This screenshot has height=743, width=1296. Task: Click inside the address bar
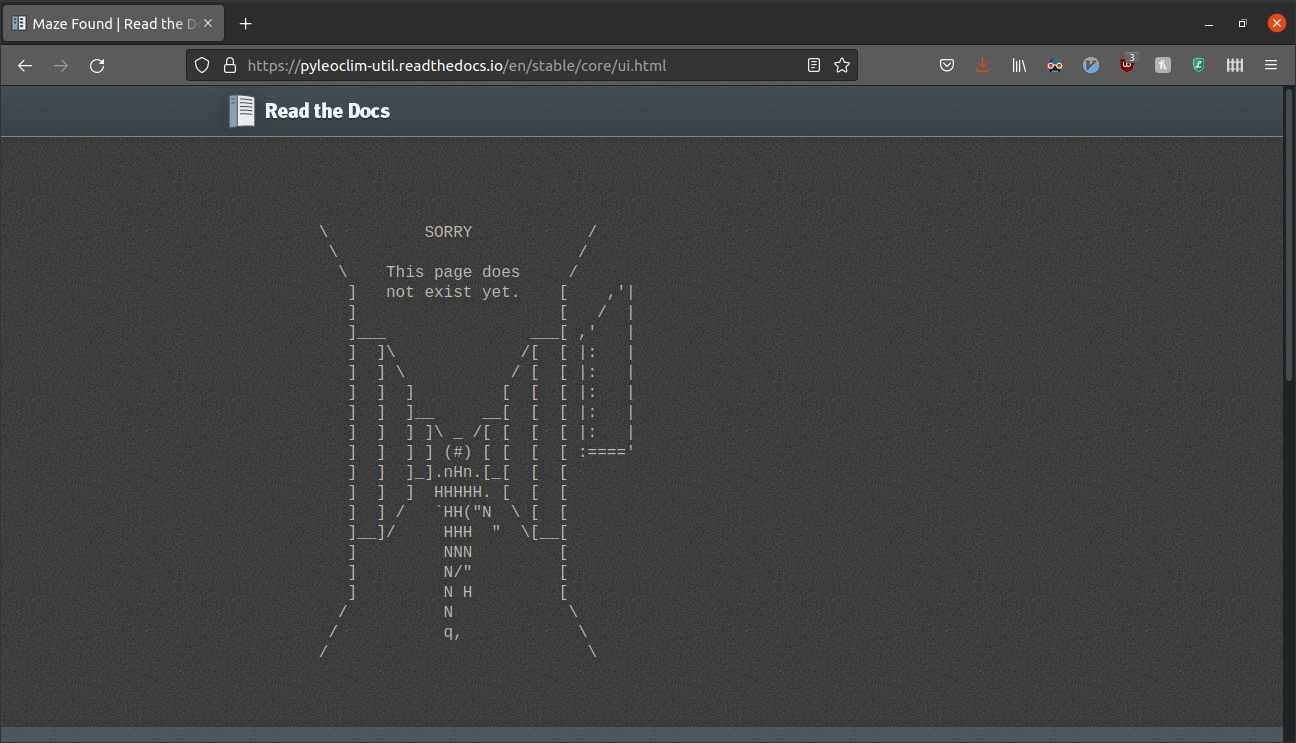(x=500, y=65)
